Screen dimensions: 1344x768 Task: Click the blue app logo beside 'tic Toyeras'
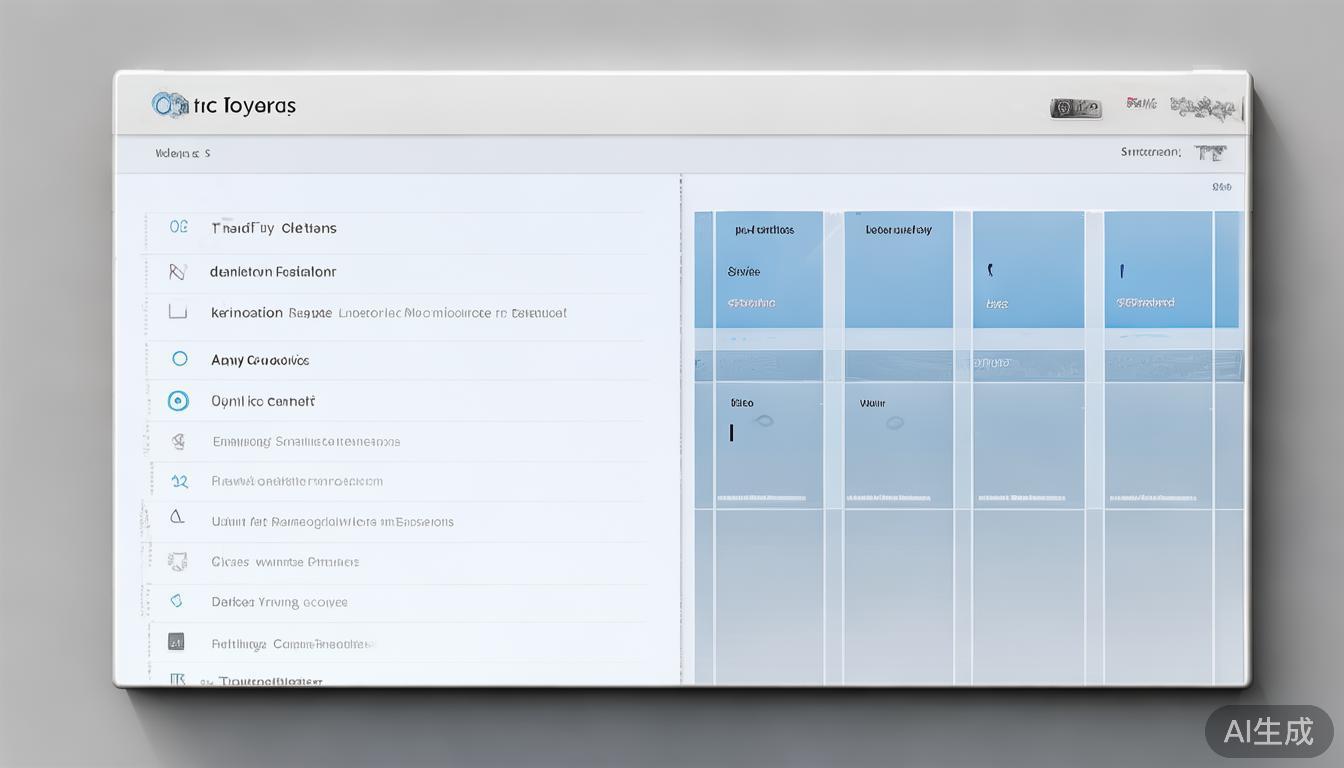tap(168, 105)
